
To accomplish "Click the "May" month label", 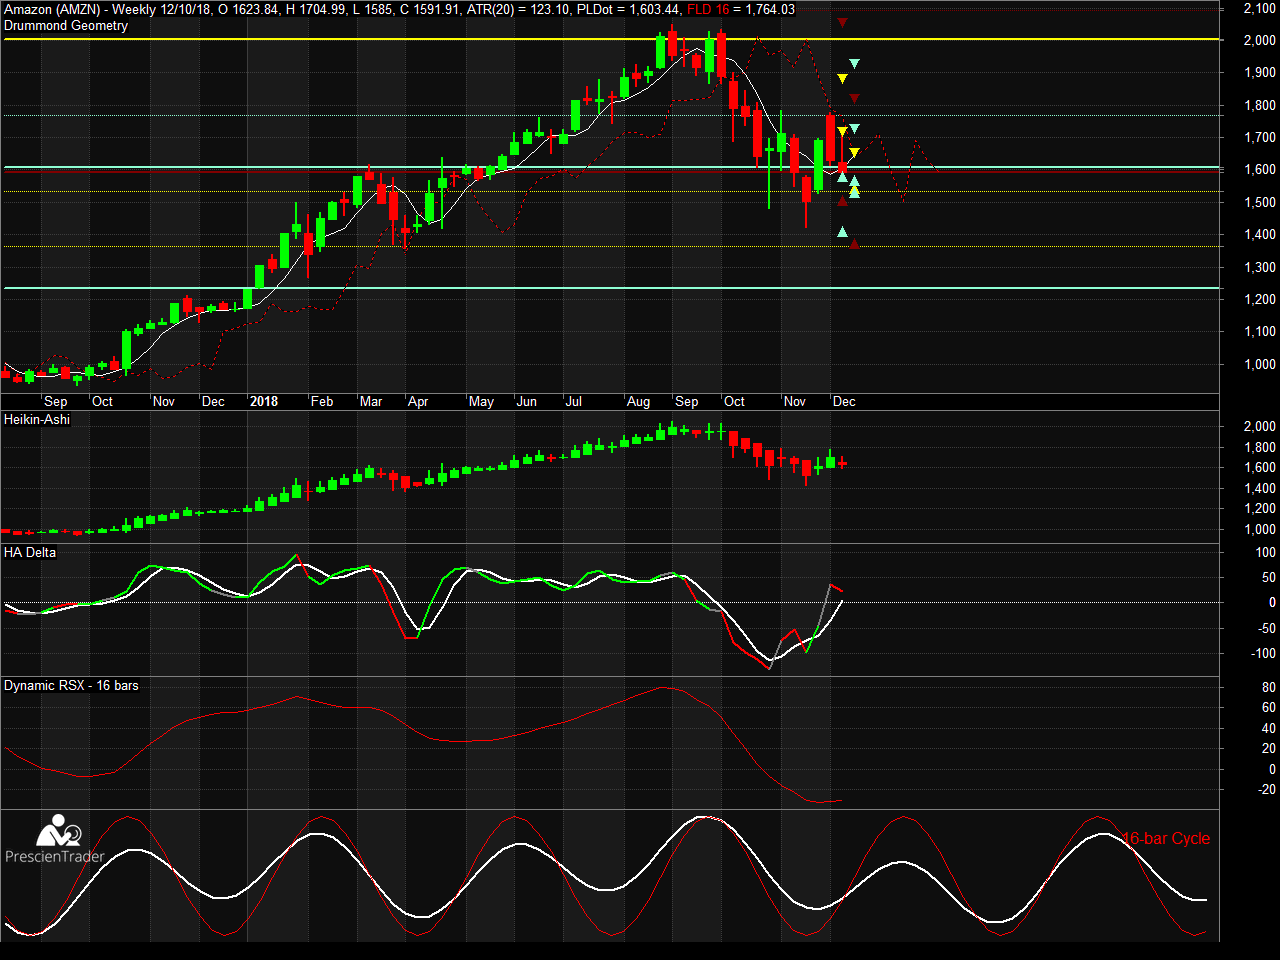I will tap(481, 402).
